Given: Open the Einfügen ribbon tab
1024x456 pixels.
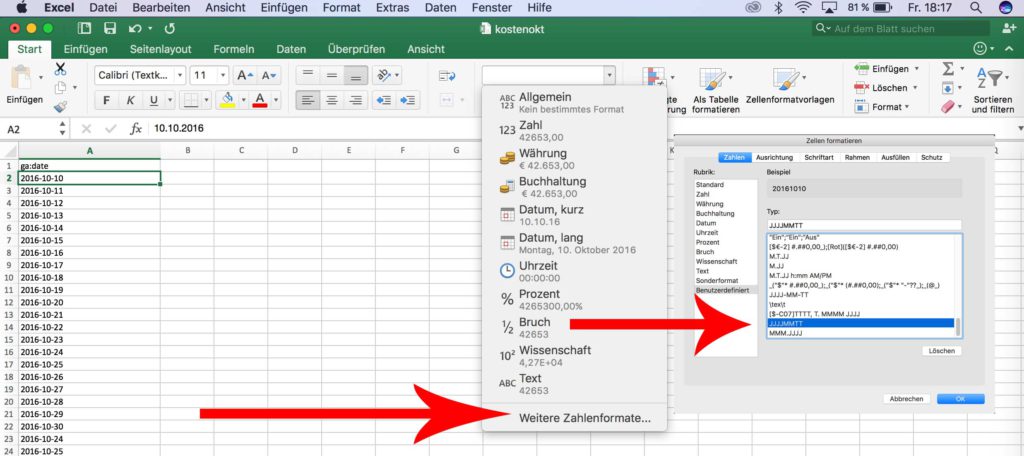Looking at the screenshot, I should (x=86, y=49).
